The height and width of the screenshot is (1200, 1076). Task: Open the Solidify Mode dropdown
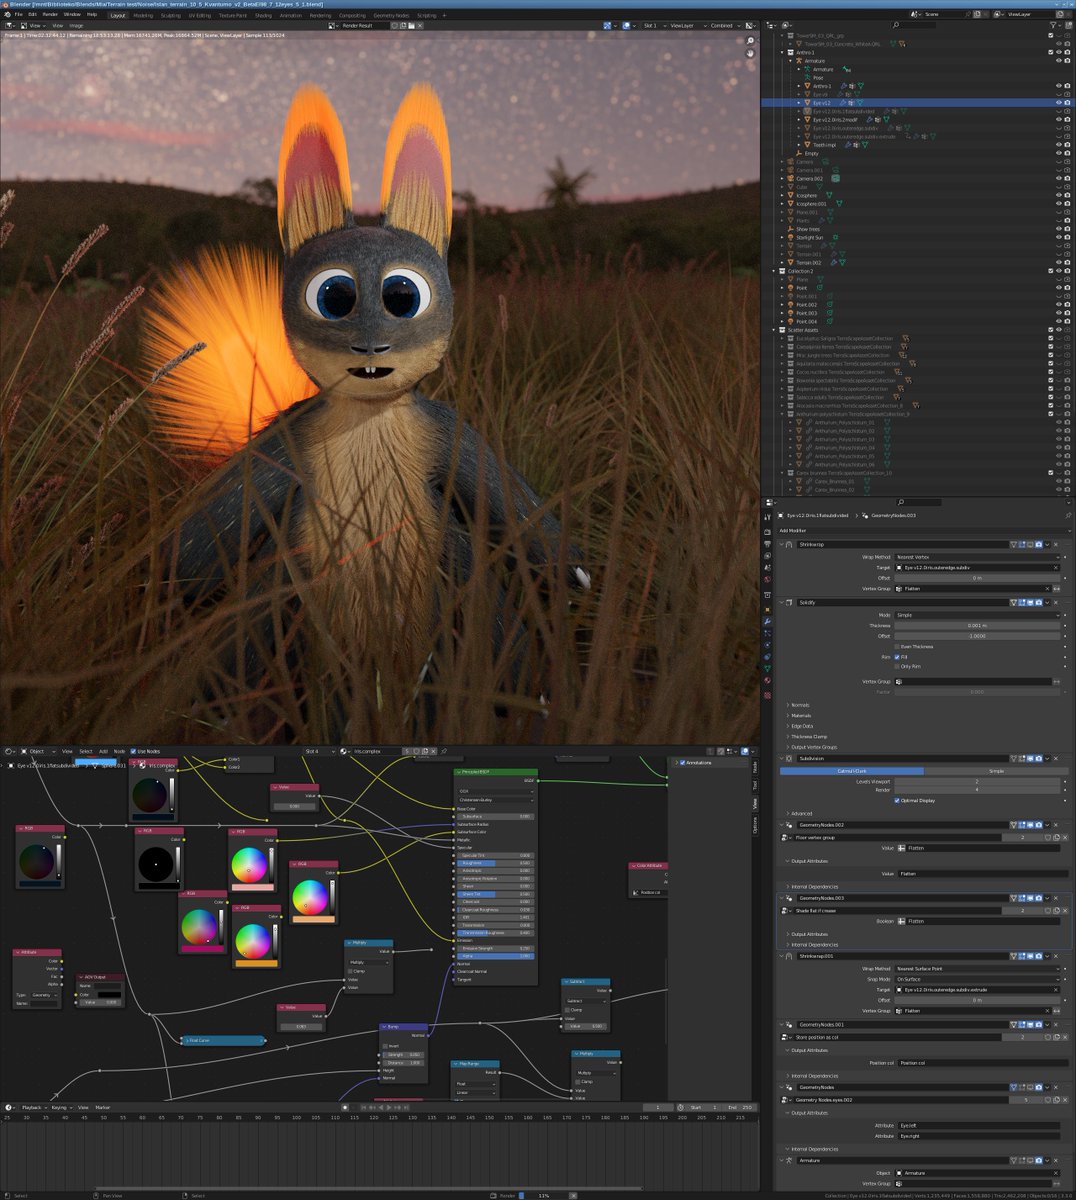[978, 616]
